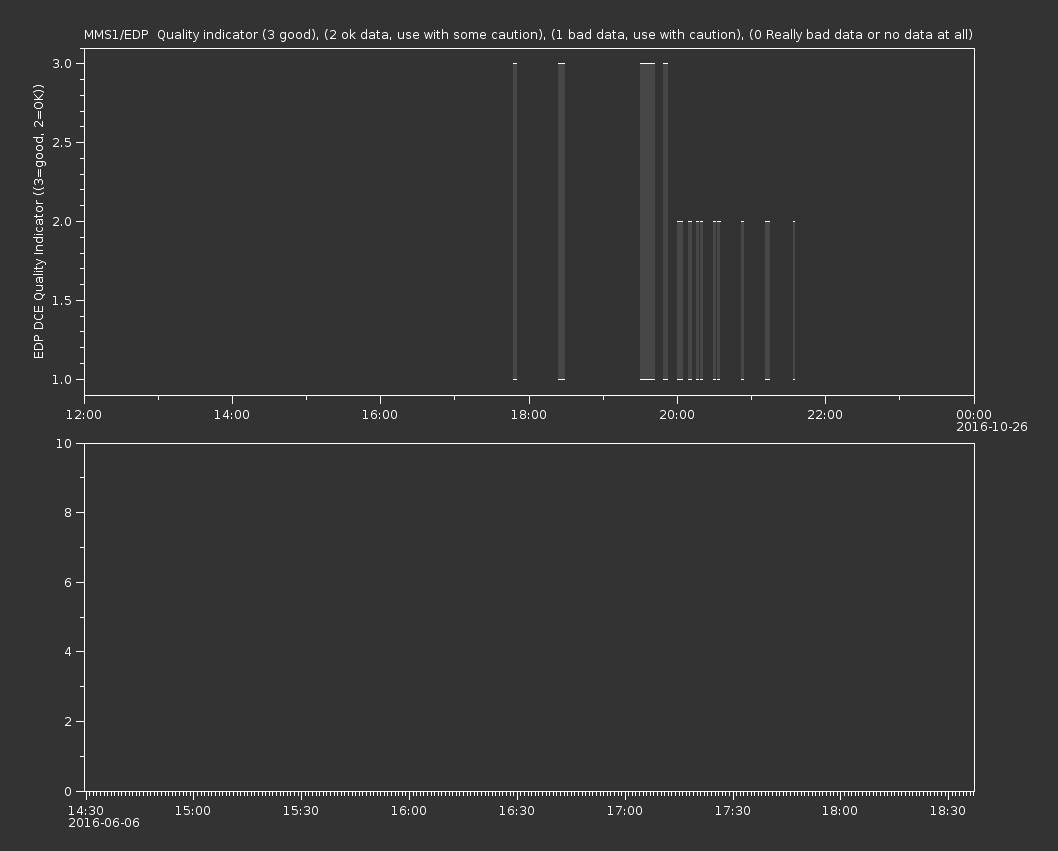The height and width of the screenshot is (851, 1058).
Task: Click the 20:00 time axis label
Action: (x=677, y=414)
